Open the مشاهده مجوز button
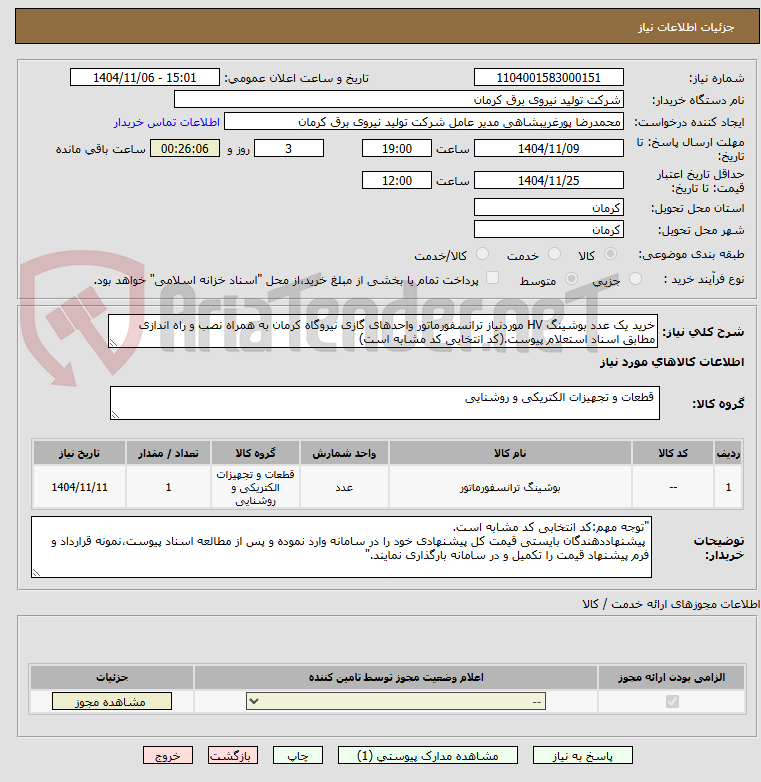Screen dimensions: 761x782 point(112,701)
